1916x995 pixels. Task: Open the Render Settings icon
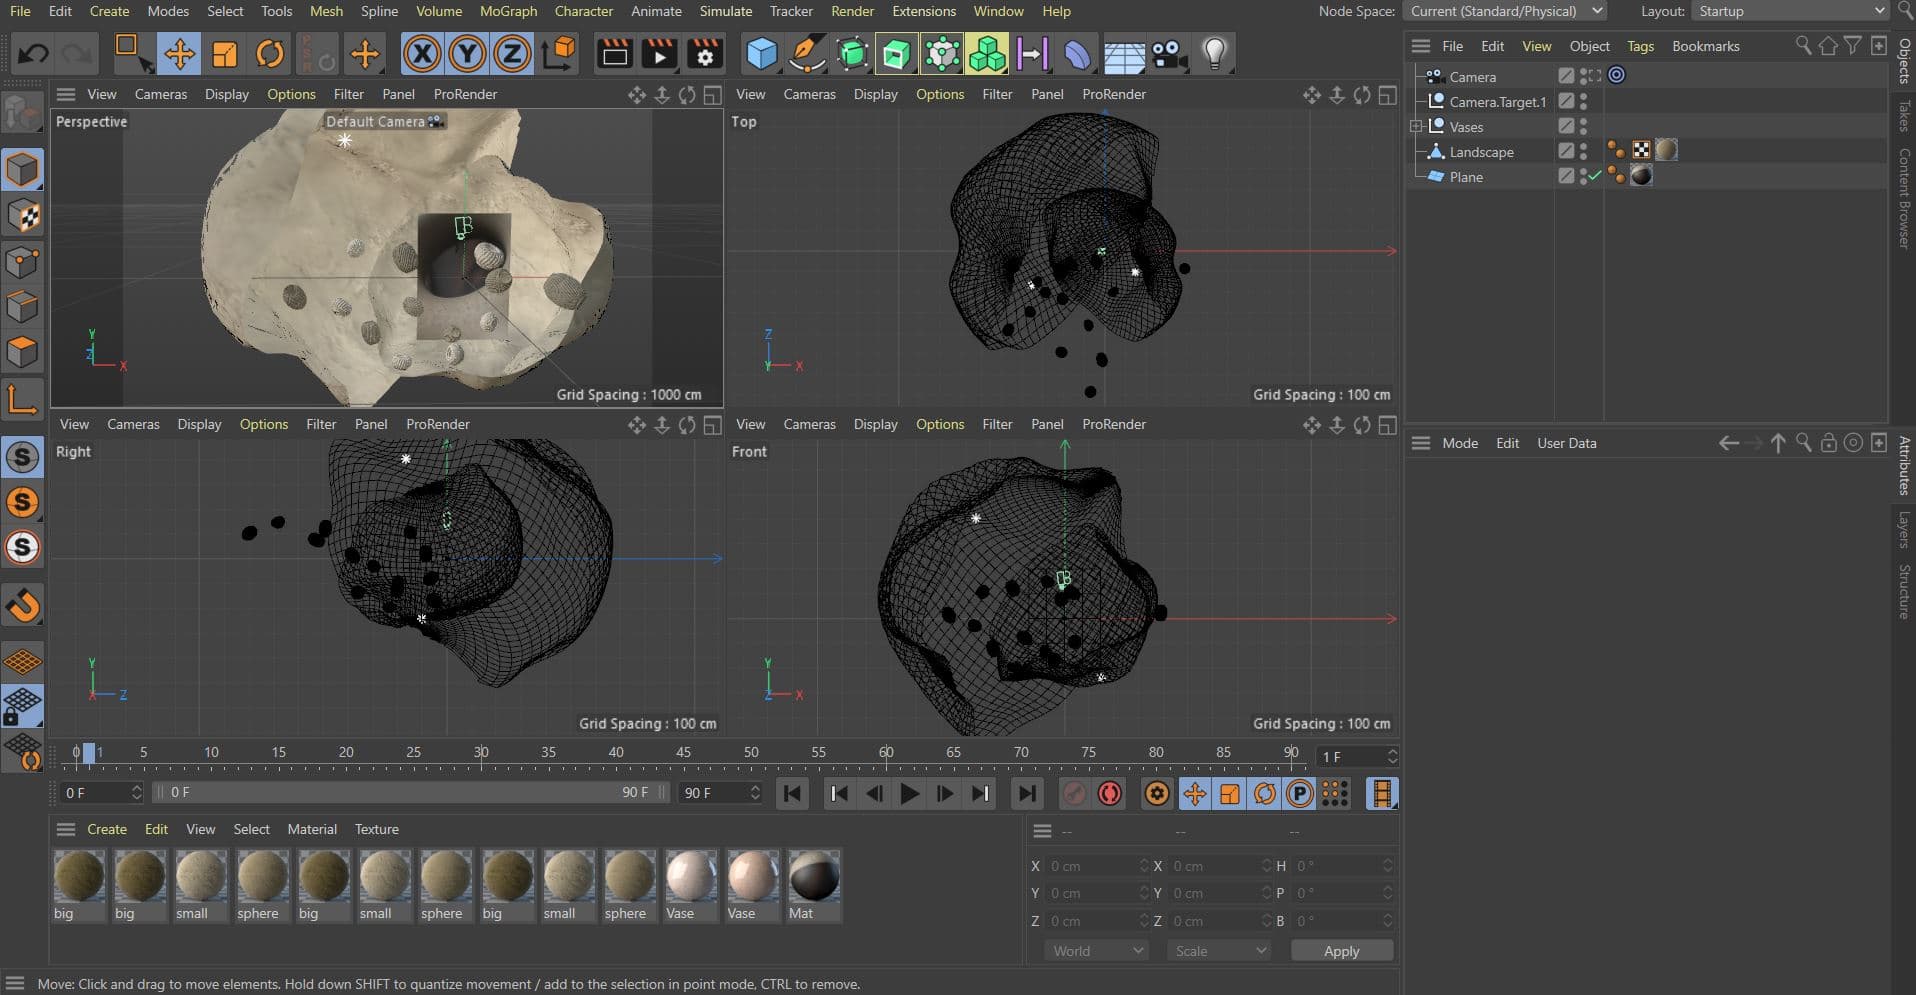click(704, 53)
